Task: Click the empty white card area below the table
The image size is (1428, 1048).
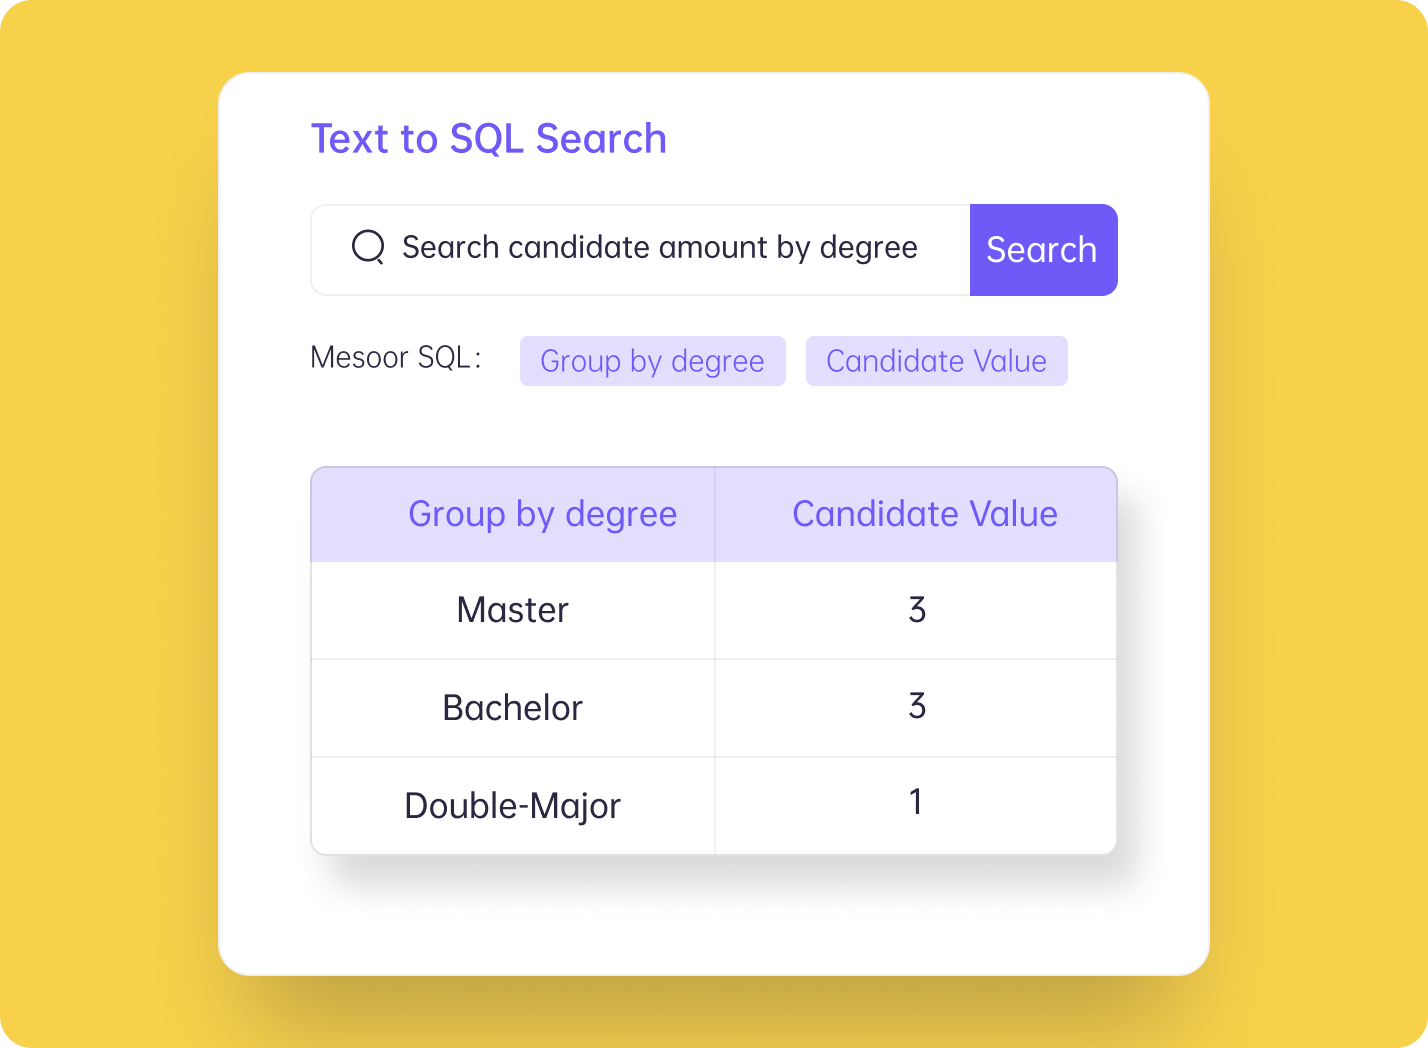Action: 714,915
